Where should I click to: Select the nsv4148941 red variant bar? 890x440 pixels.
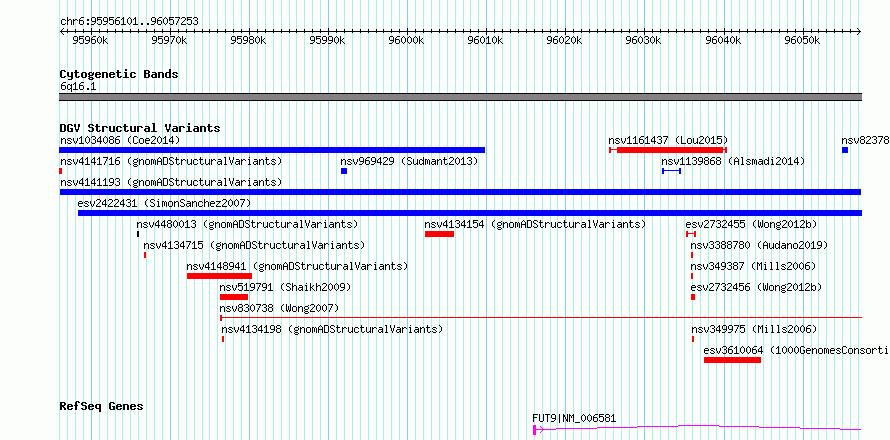click(219, 276)
